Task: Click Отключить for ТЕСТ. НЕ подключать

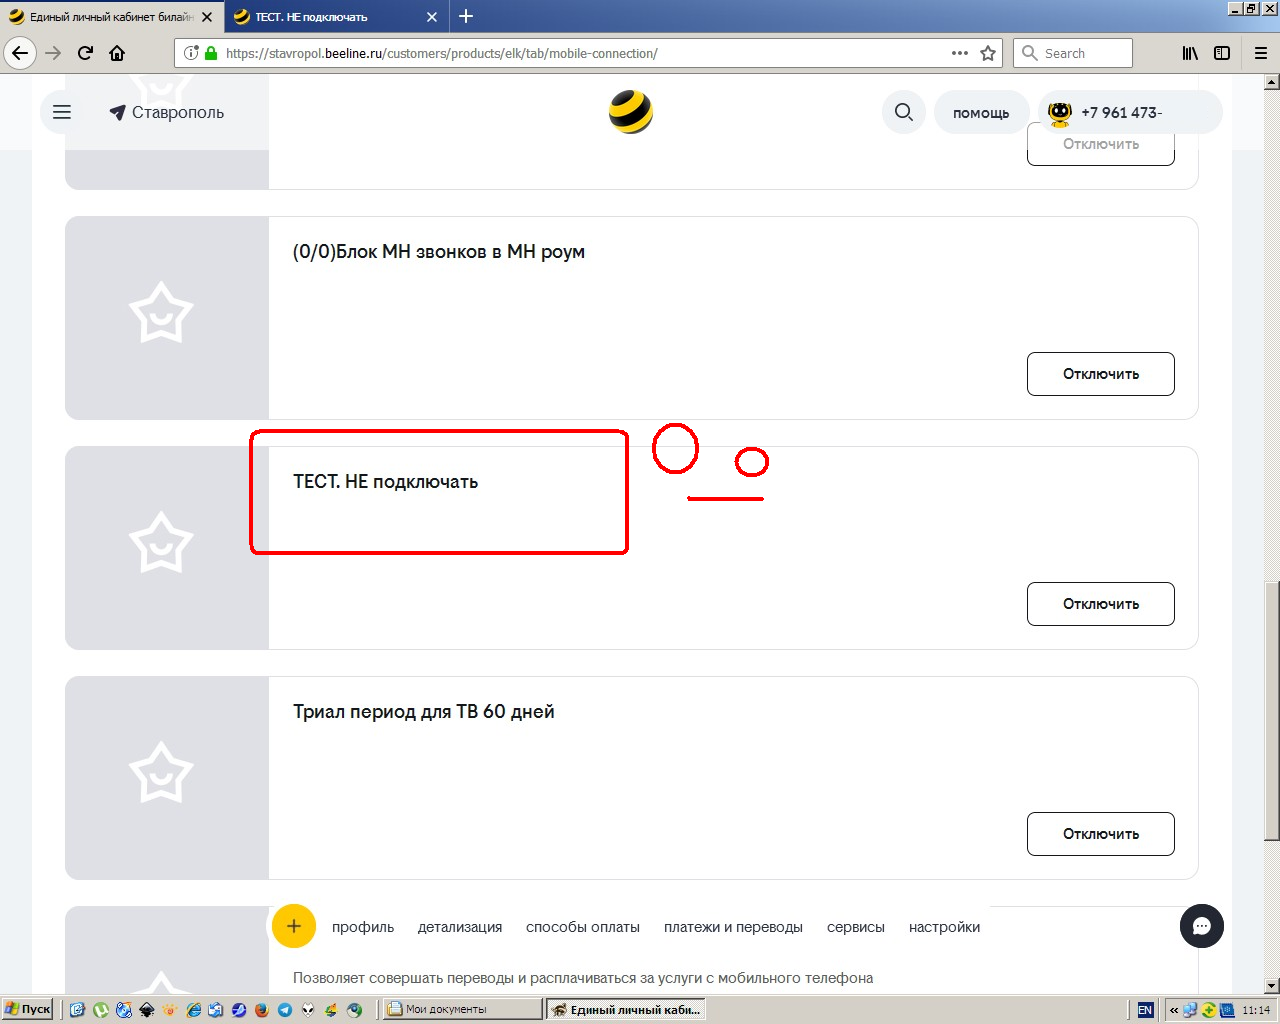Action: pos(1101,604)
